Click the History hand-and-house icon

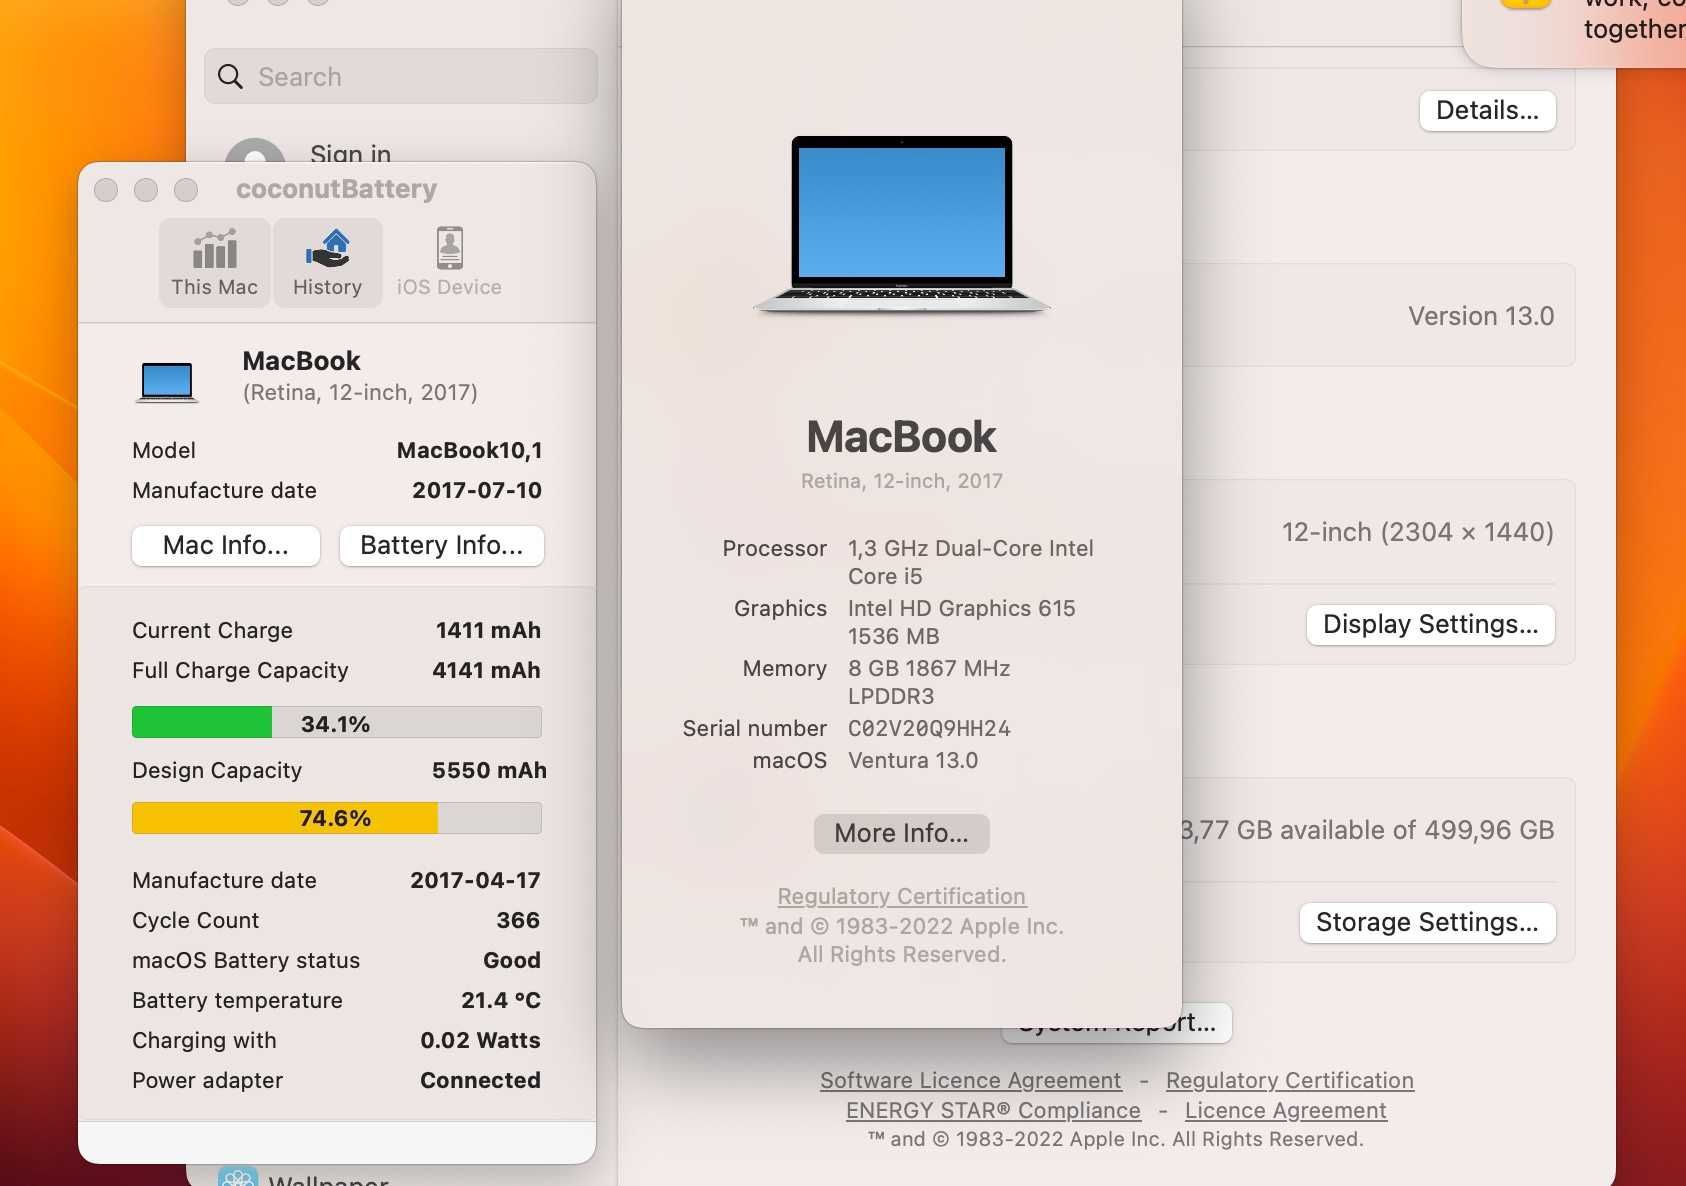pos(328,249)
